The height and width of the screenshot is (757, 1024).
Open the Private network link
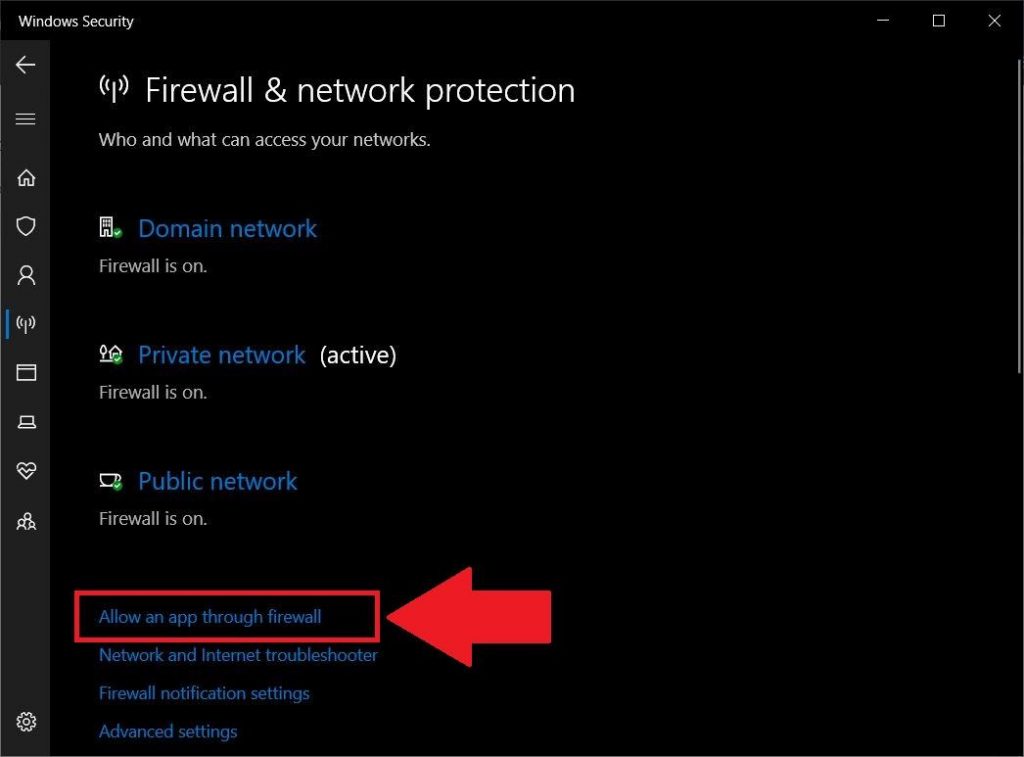point(221,355)
